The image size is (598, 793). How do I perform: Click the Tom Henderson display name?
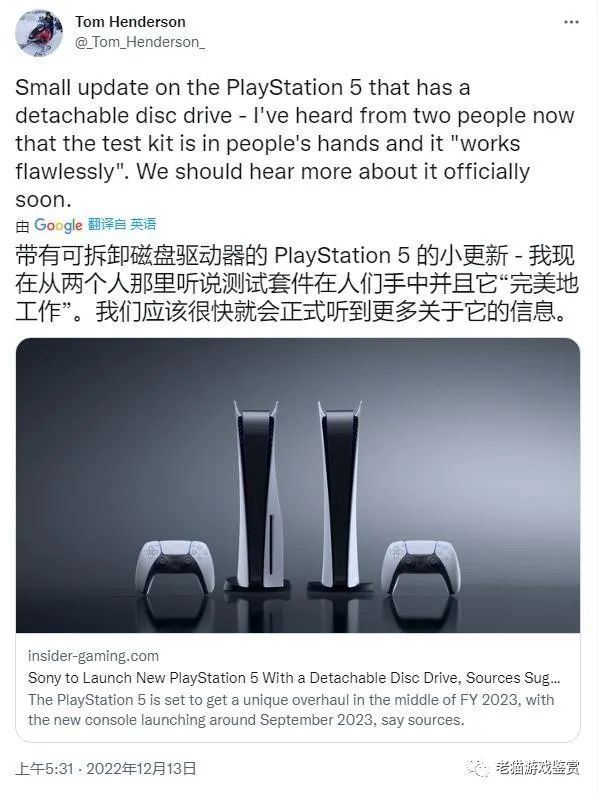(x=130, y=22)
